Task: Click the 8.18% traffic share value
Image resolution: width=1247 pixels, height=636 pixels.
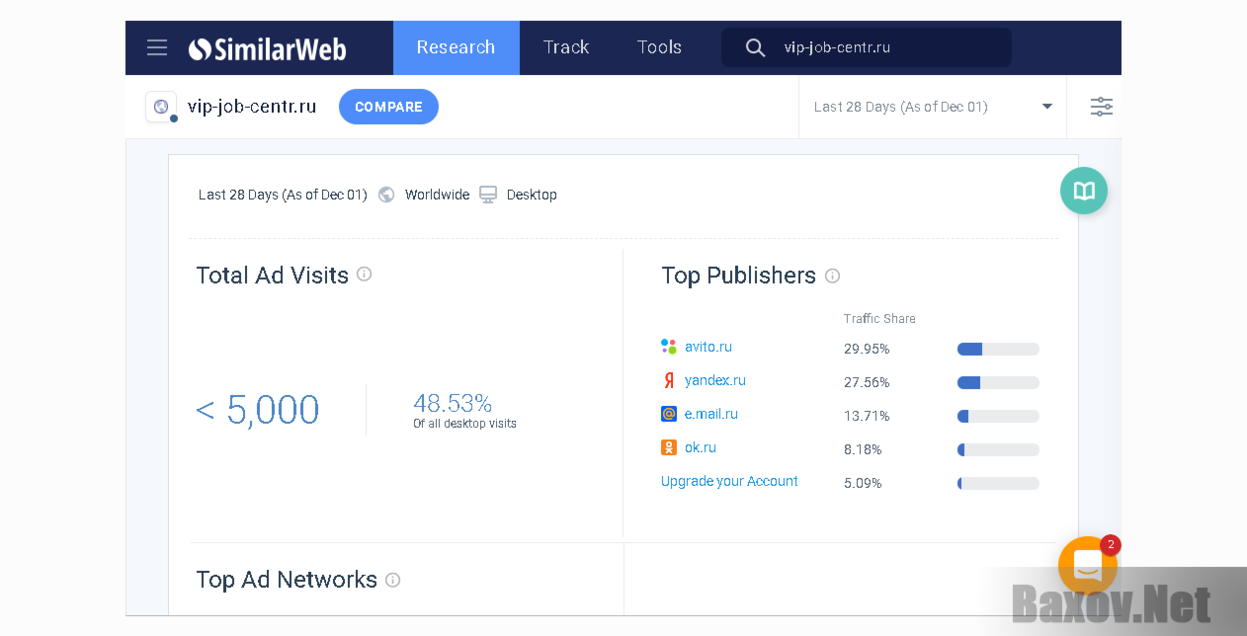Action: 863,450
